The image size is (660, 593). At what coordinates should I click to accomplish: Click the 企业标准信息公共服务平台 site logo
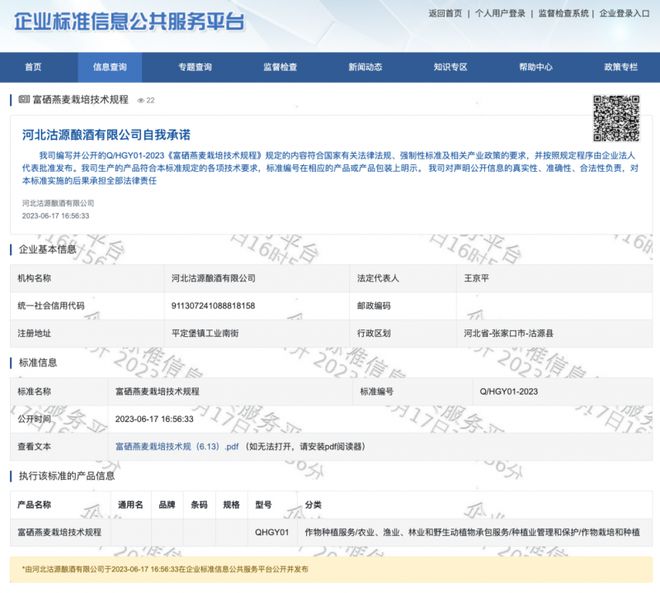click(129, 21)
